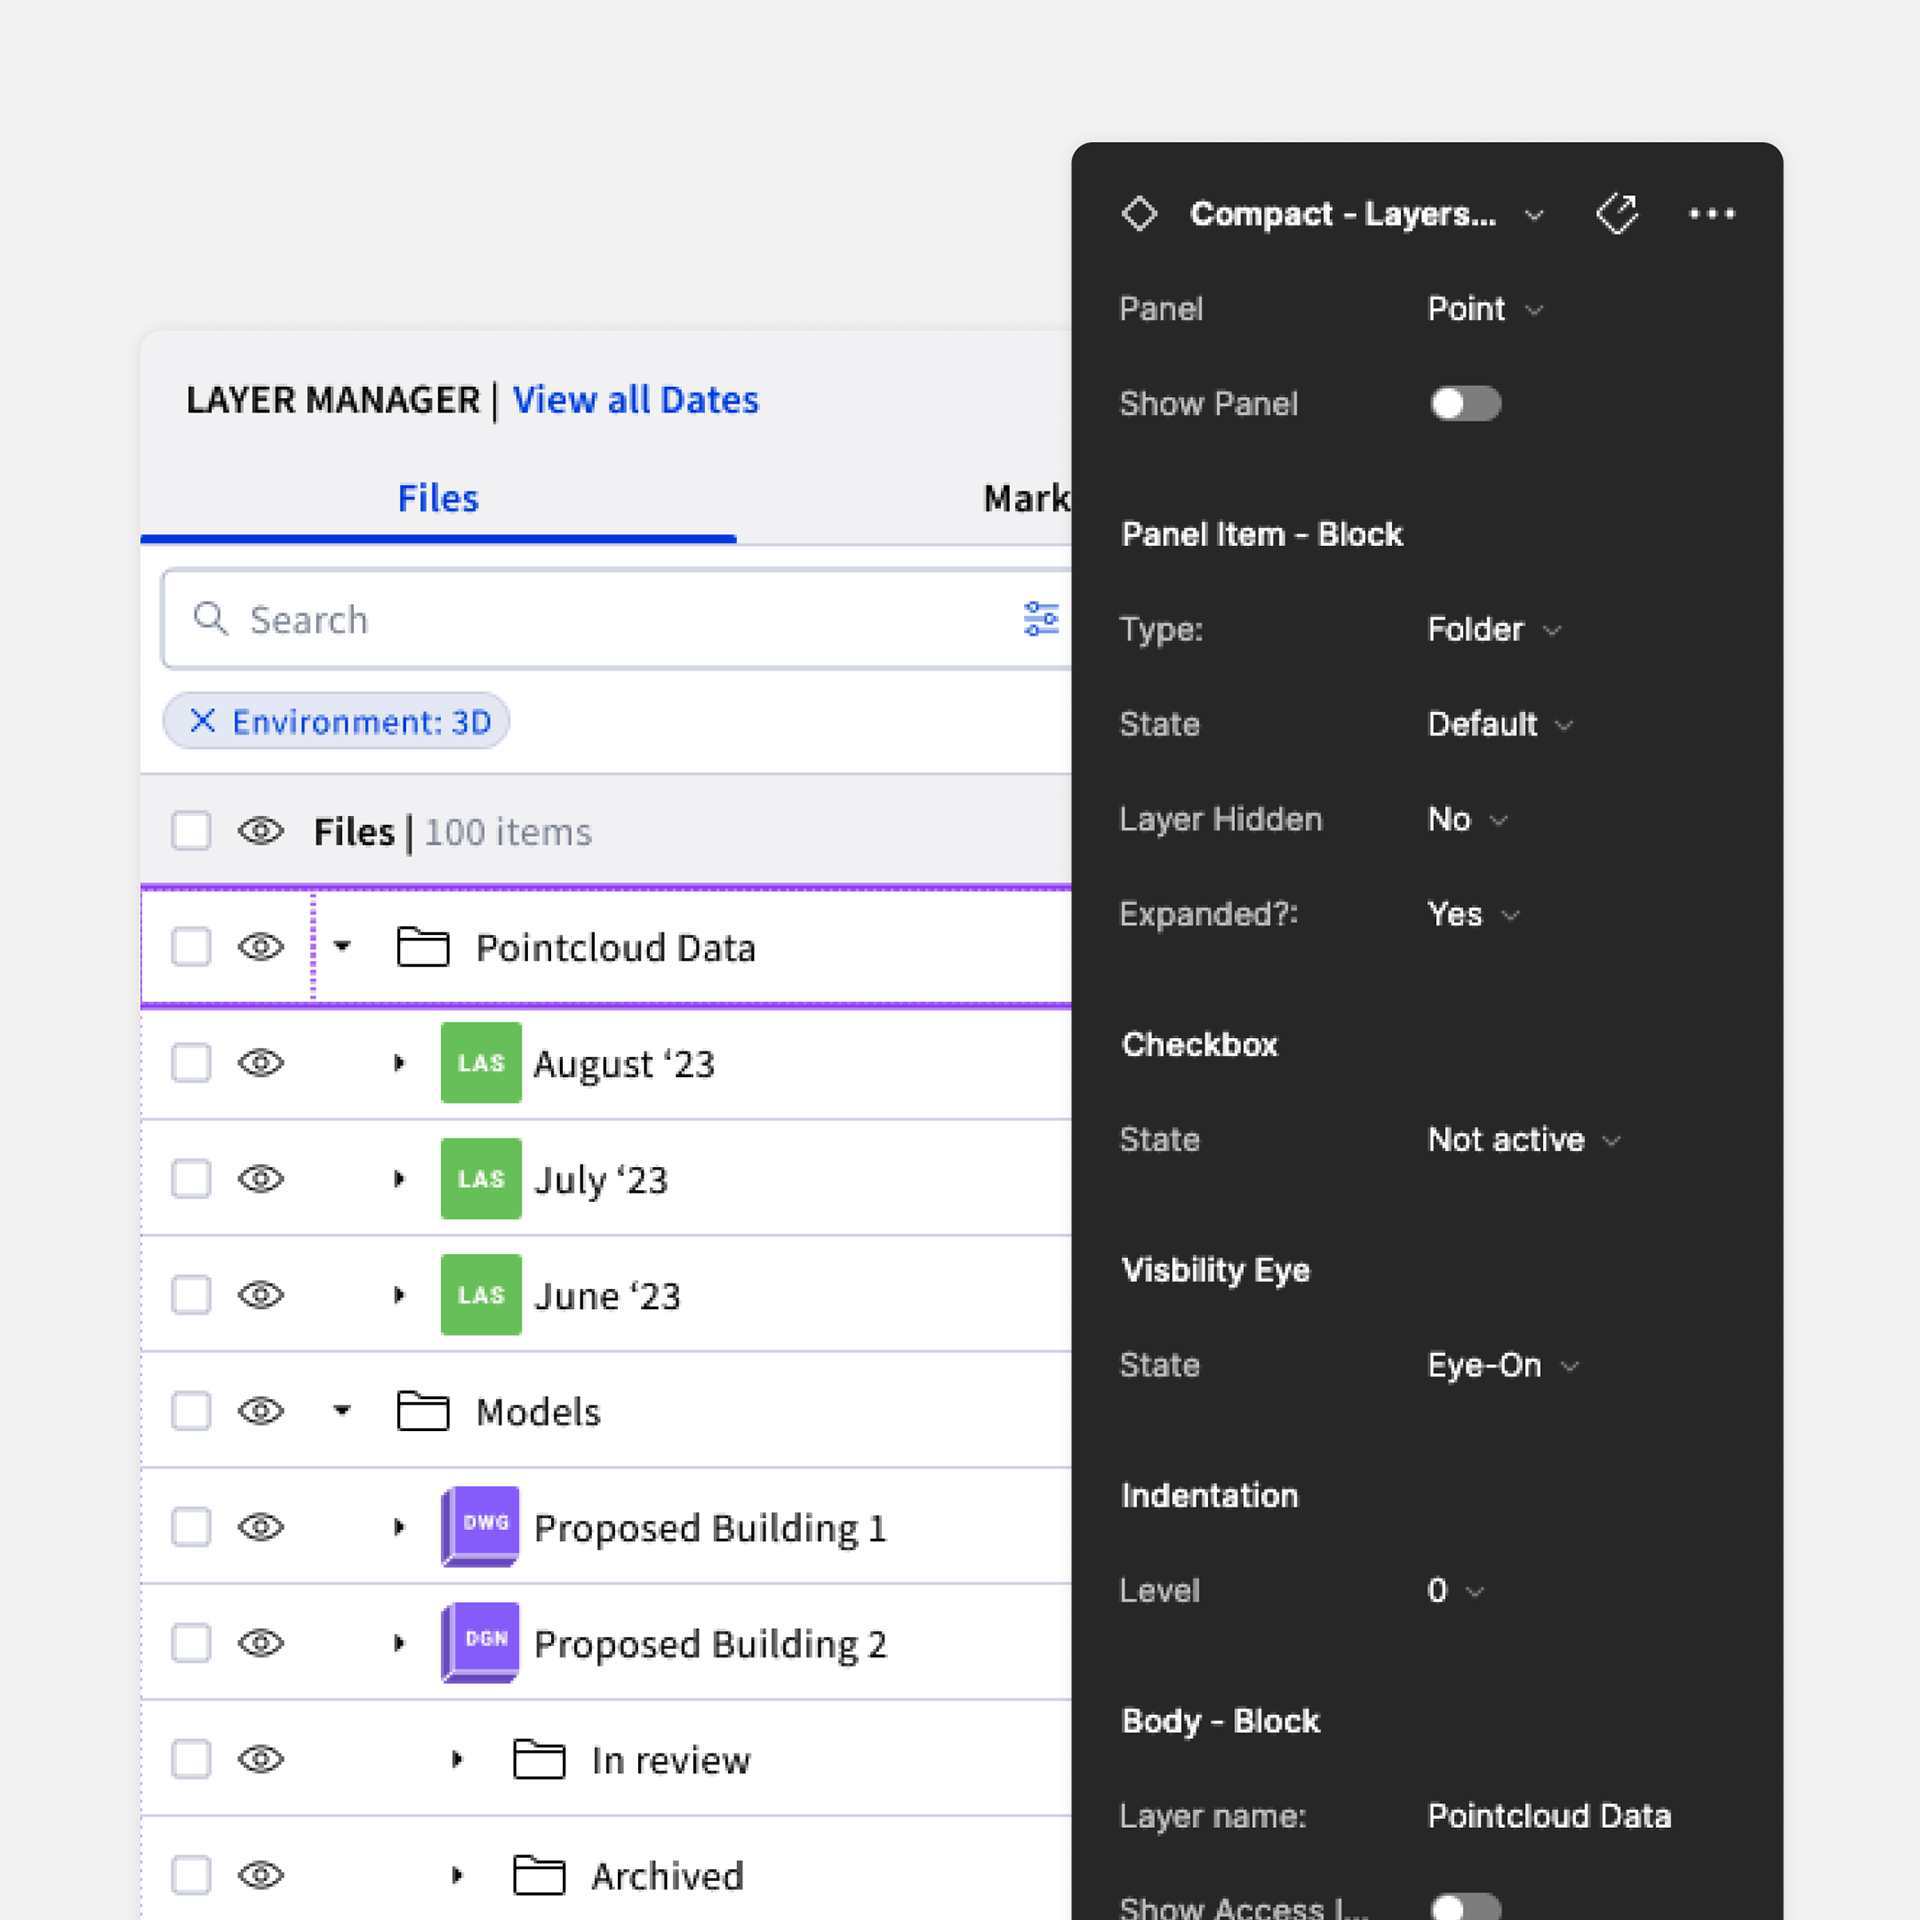1920x1920 pixels.
Task: Click the View all Dates link
Action: click(635, 400)
